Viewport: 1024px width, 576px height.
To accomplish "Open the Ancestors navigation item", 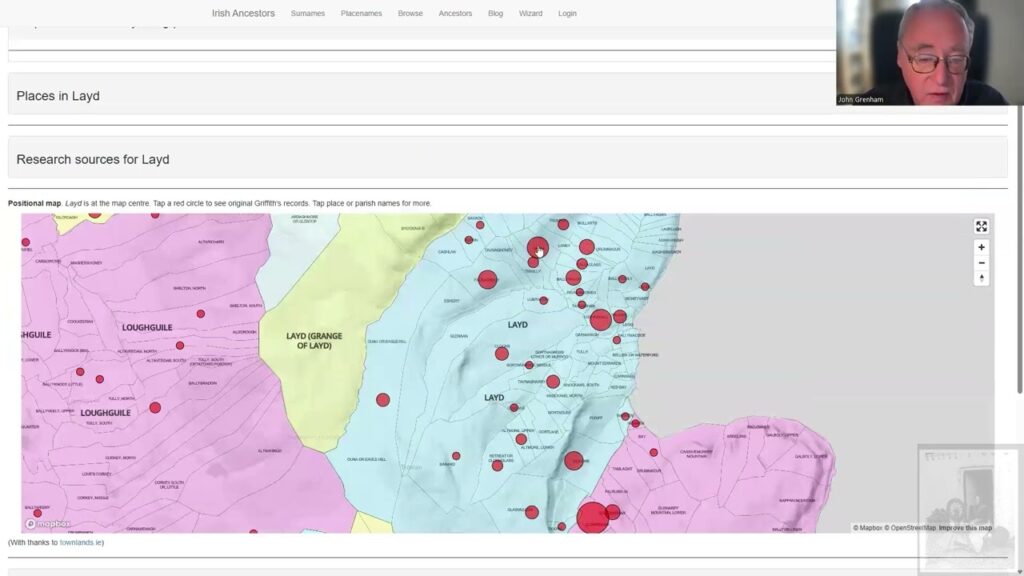I will (455, 14).
